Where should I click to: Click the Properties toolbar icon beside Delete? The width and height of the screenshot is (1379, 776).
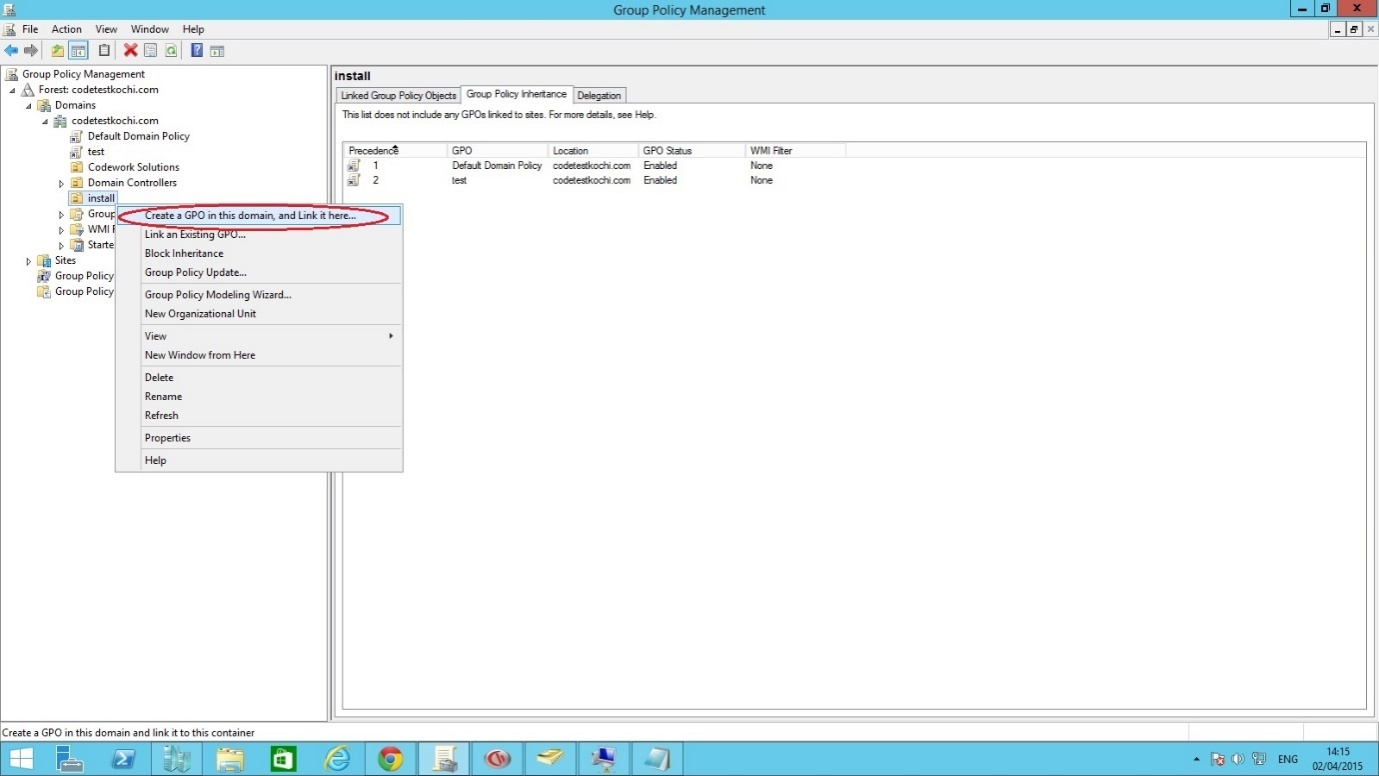point(151,50)
